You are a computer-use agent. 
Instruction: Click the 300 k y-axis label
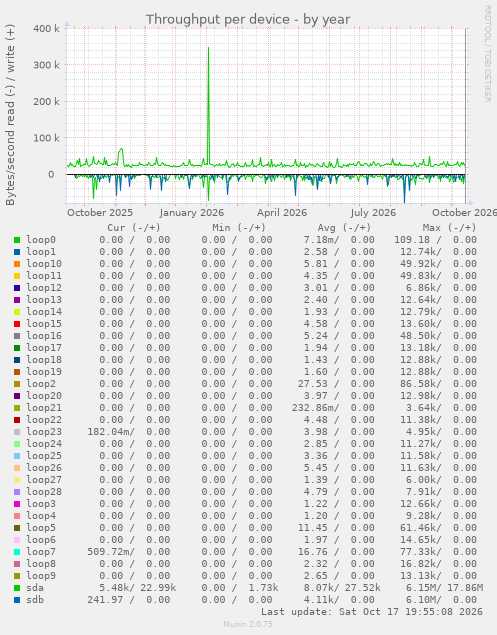(46, 65)
